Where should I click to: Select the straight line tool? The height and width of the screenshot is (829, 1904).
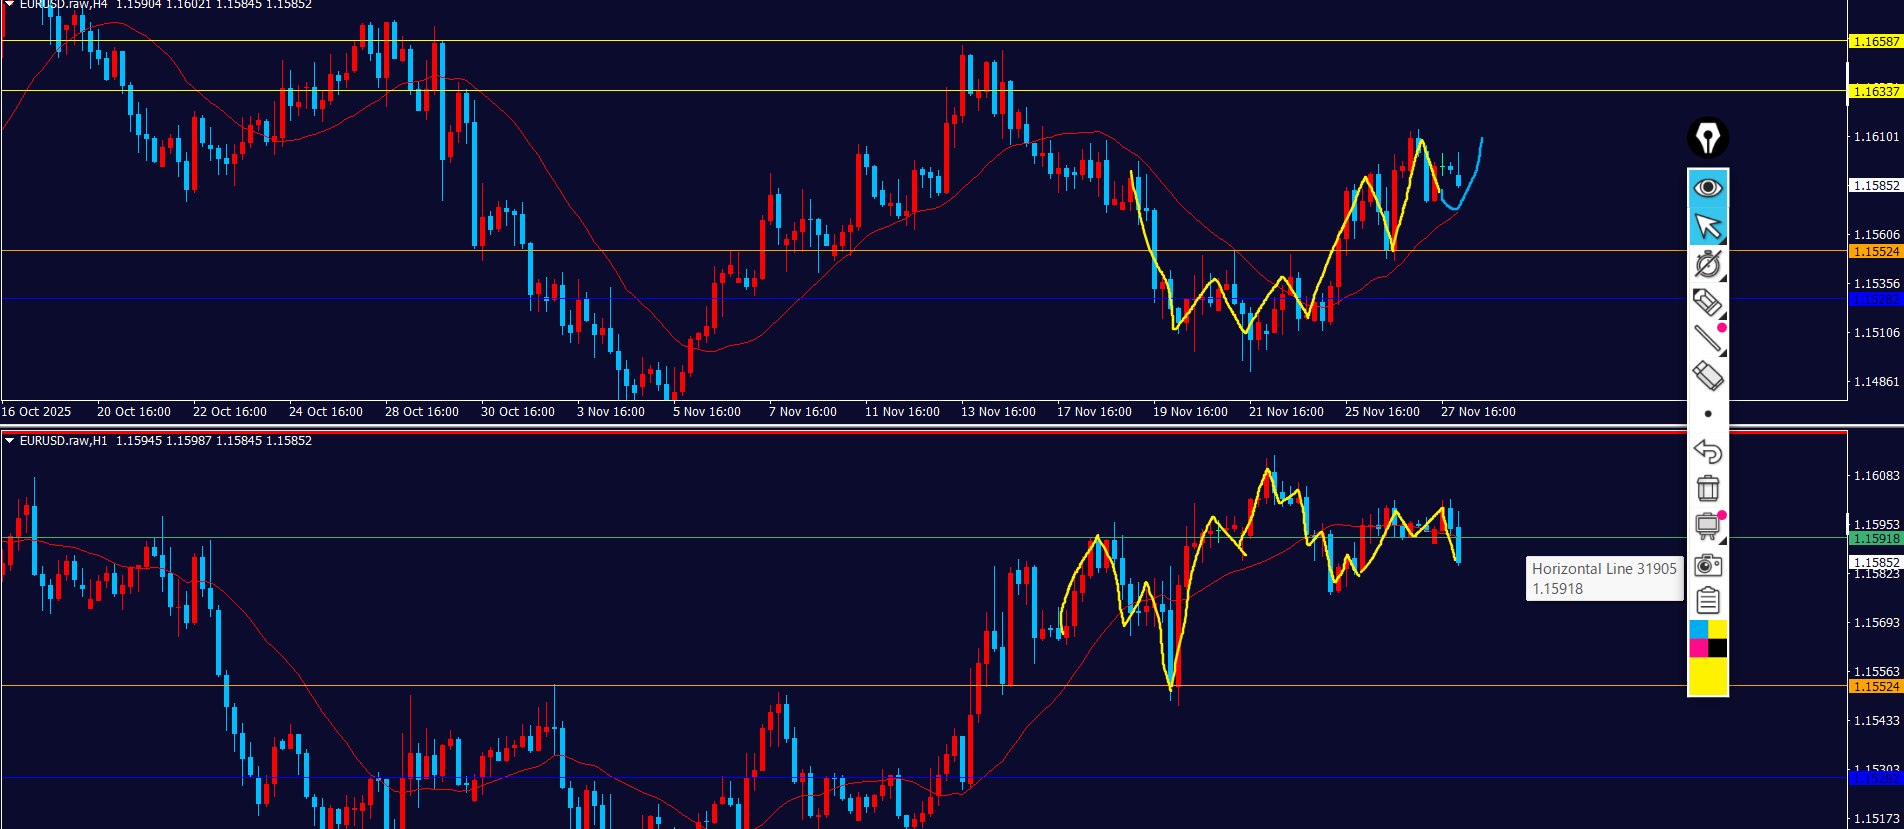1707,339
